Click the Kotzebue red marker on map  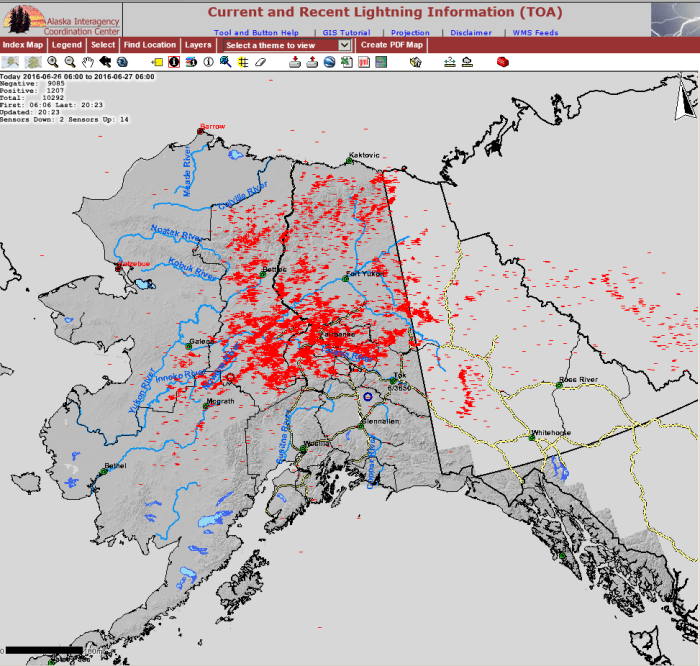point(118,269)
